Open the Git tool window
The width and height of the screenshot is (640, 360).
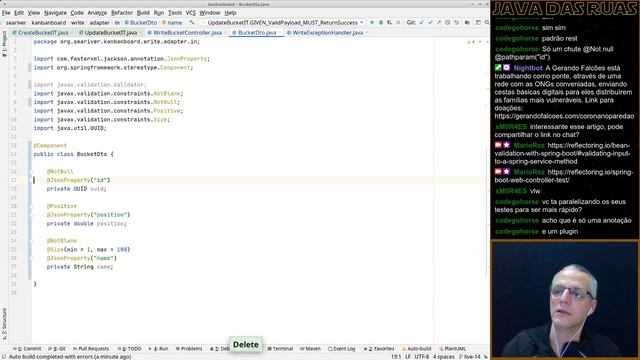(57, 349)
